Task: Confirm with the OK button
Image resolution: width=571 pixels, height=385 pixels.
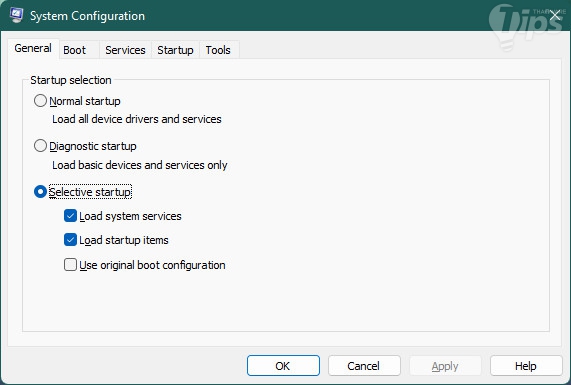Action: coord(283,366)
